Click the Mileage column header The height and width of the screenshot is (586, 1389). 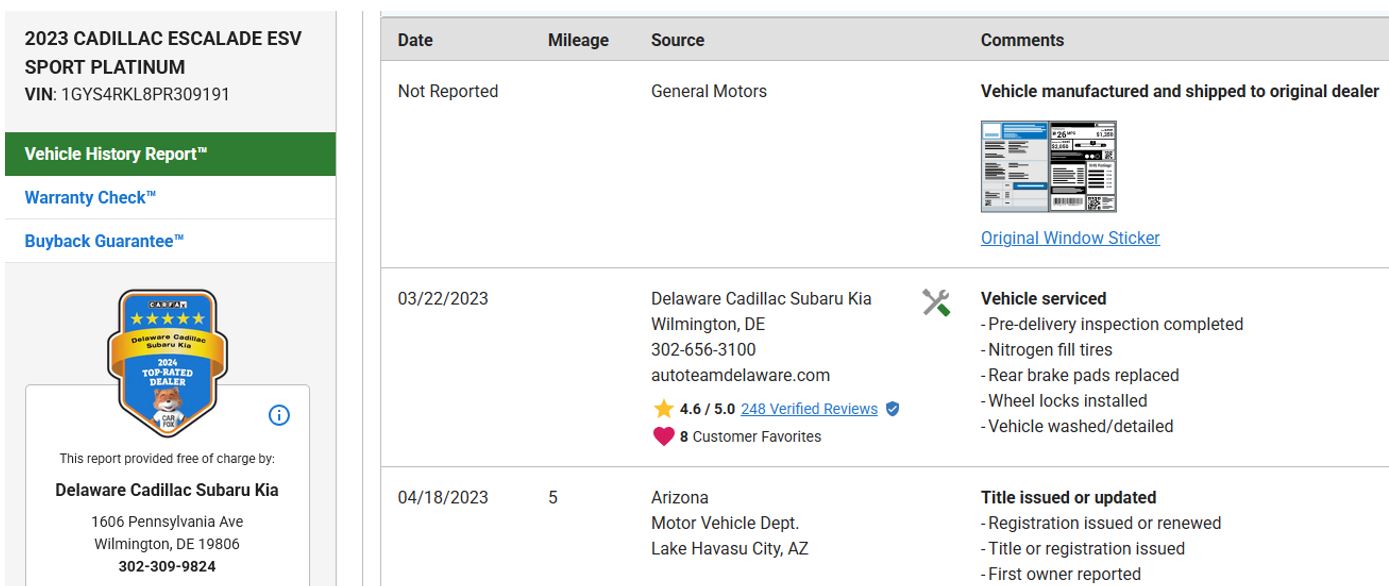pos(578,40)
